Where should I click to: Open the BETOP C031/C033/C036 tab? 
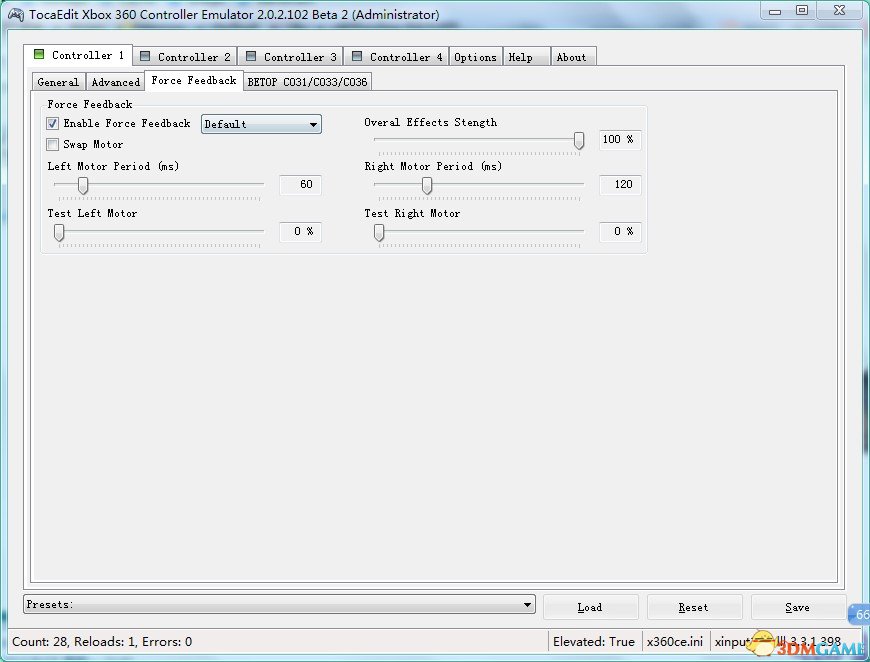pyautogui.click(x=307, y=82)
